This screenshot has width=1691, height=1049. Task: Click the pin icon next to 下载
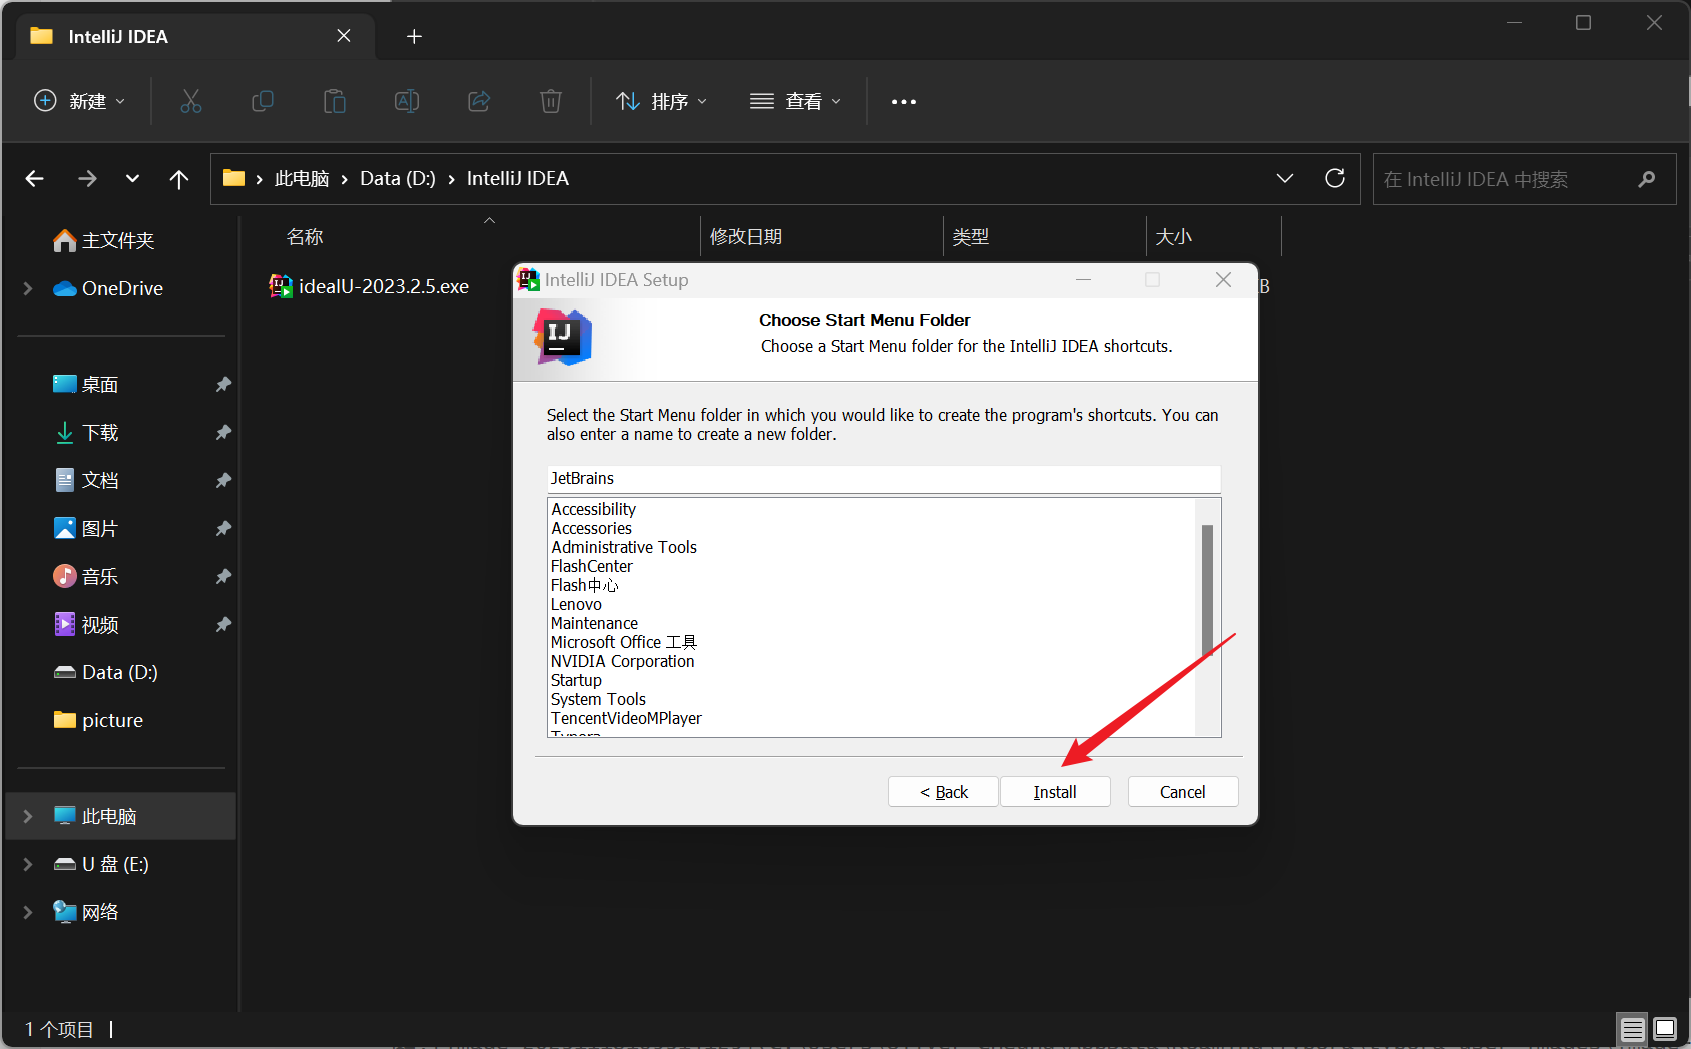[223, 432]
